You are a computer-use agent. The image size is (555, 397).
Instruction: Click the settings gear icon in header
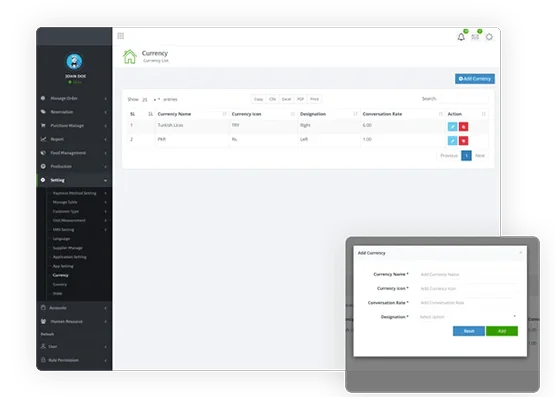coord(489,37)
